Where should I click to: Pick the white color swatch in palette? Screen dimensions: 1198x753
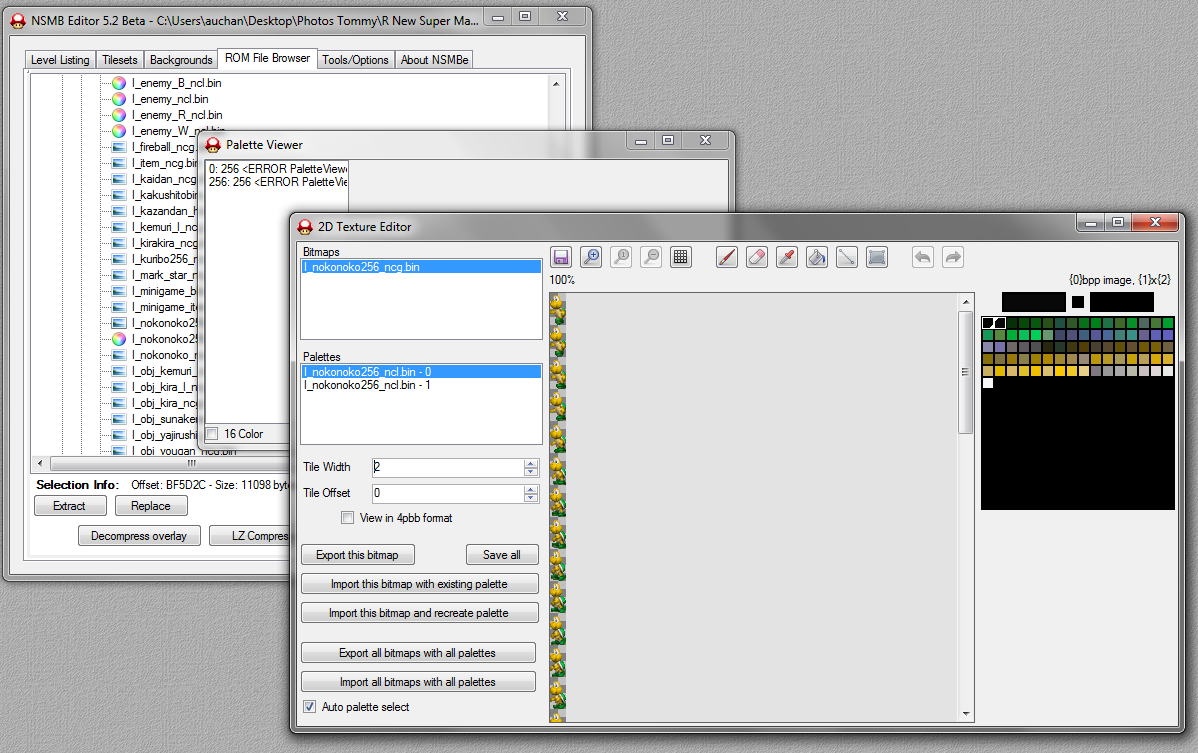[988, 383]
